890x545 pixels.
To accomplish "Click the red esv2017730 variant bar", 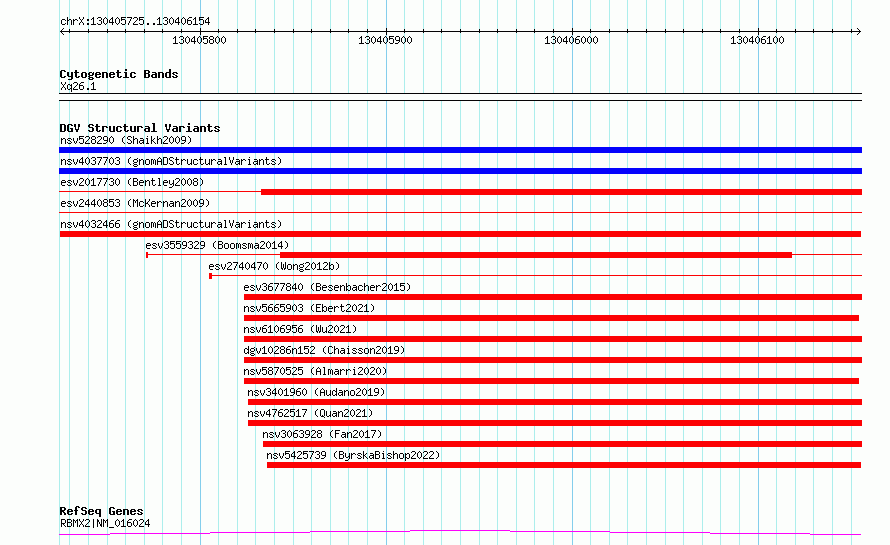I will (x=561, y=192).
